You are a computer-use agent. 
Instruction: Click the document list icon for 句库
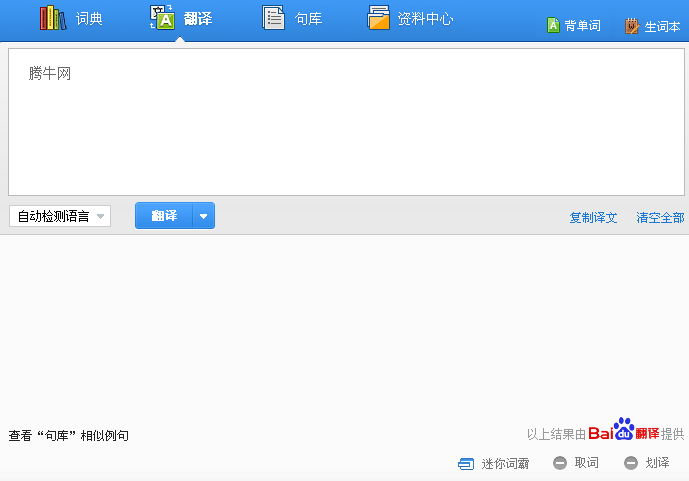click(x=273, y=18)
